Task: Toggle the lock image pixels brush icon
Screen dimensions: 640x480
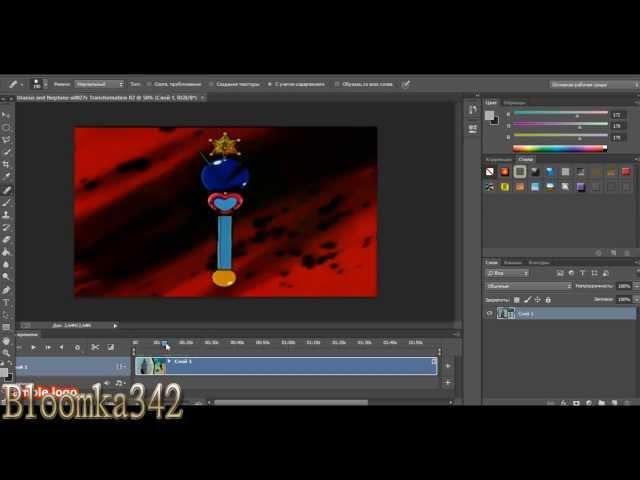Action: click(527, 300)
